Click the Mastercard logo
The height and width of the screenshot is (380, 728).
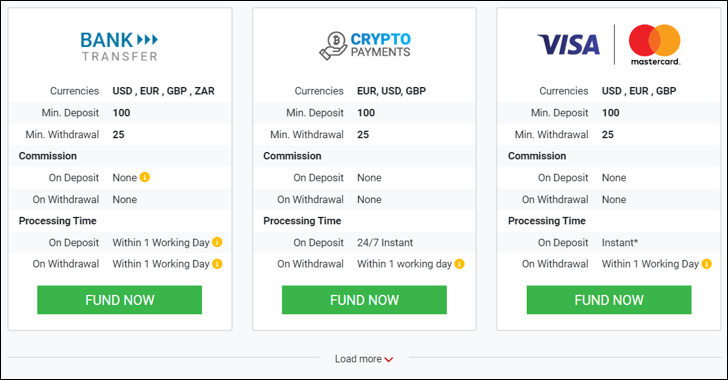coord(655,45)
